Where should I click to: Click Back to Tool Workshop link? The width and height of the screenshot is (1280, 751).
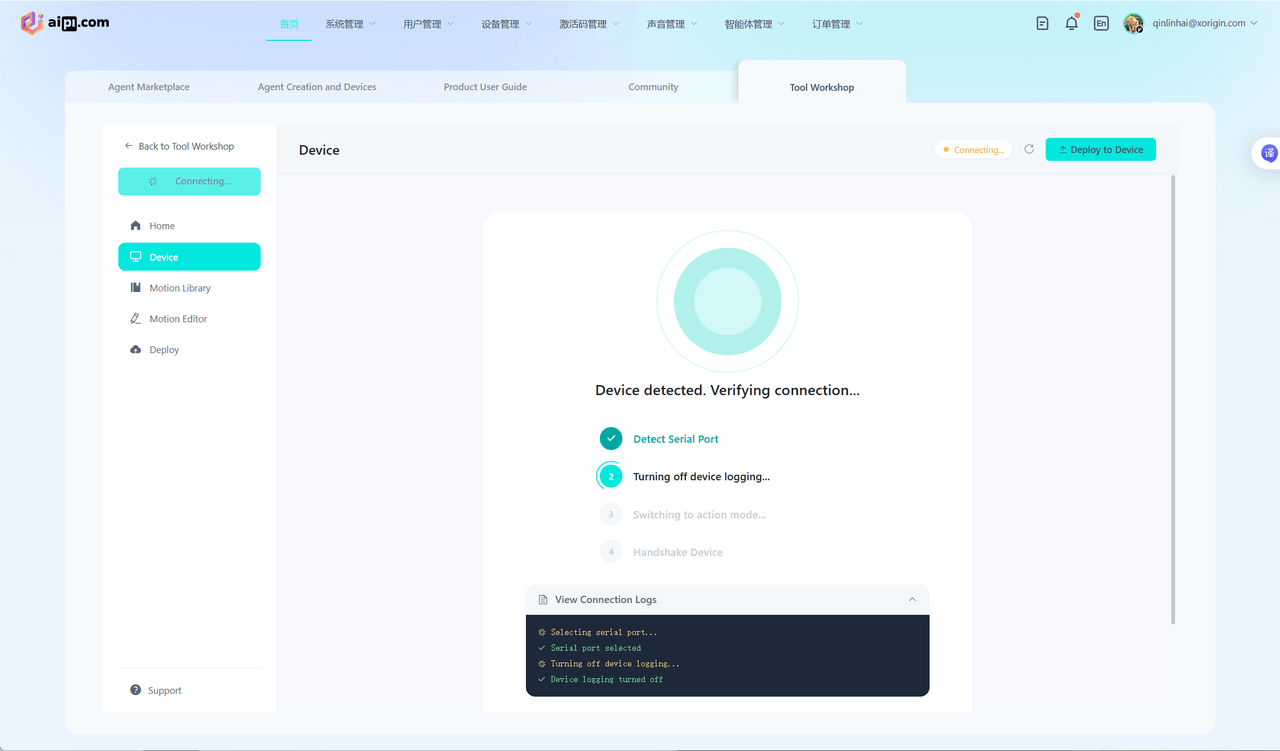click(179, 146)
